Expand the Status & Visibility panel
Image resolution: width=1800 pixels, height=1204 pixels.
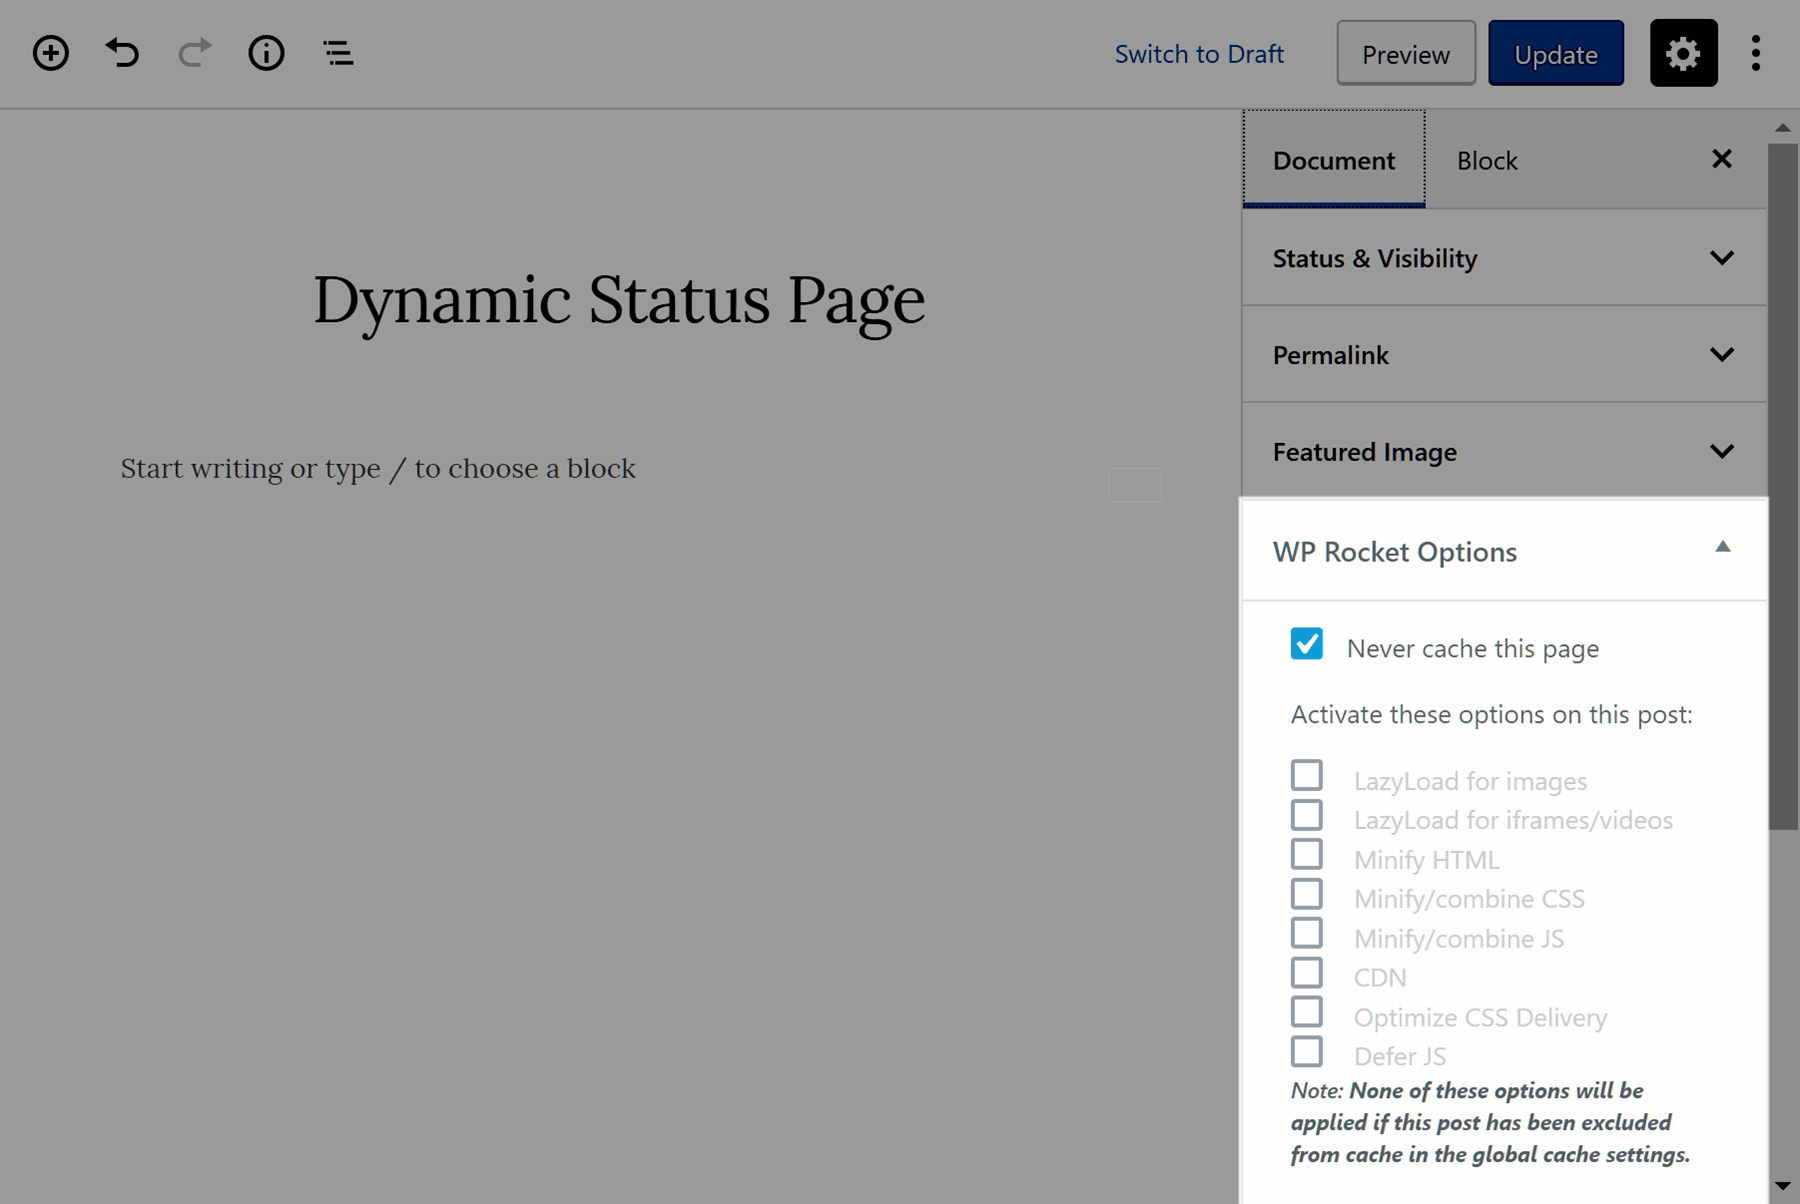[x=1504, y=258]
